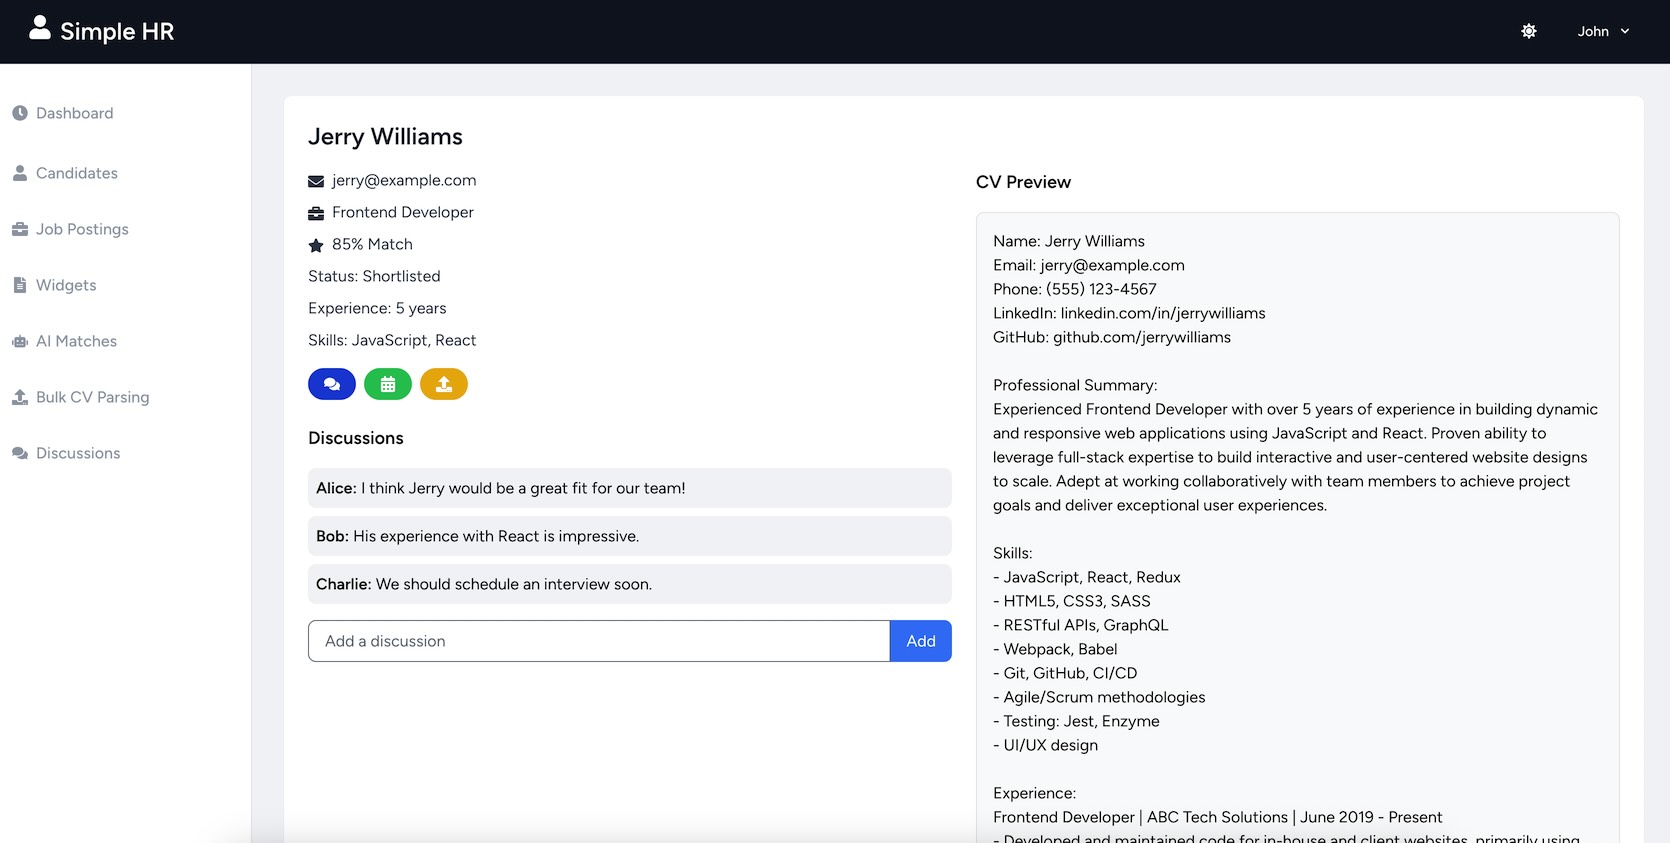Select Bulk CV Parsing in sidebar
Screen dimensions: 1670x843
[x=92, y=397]
